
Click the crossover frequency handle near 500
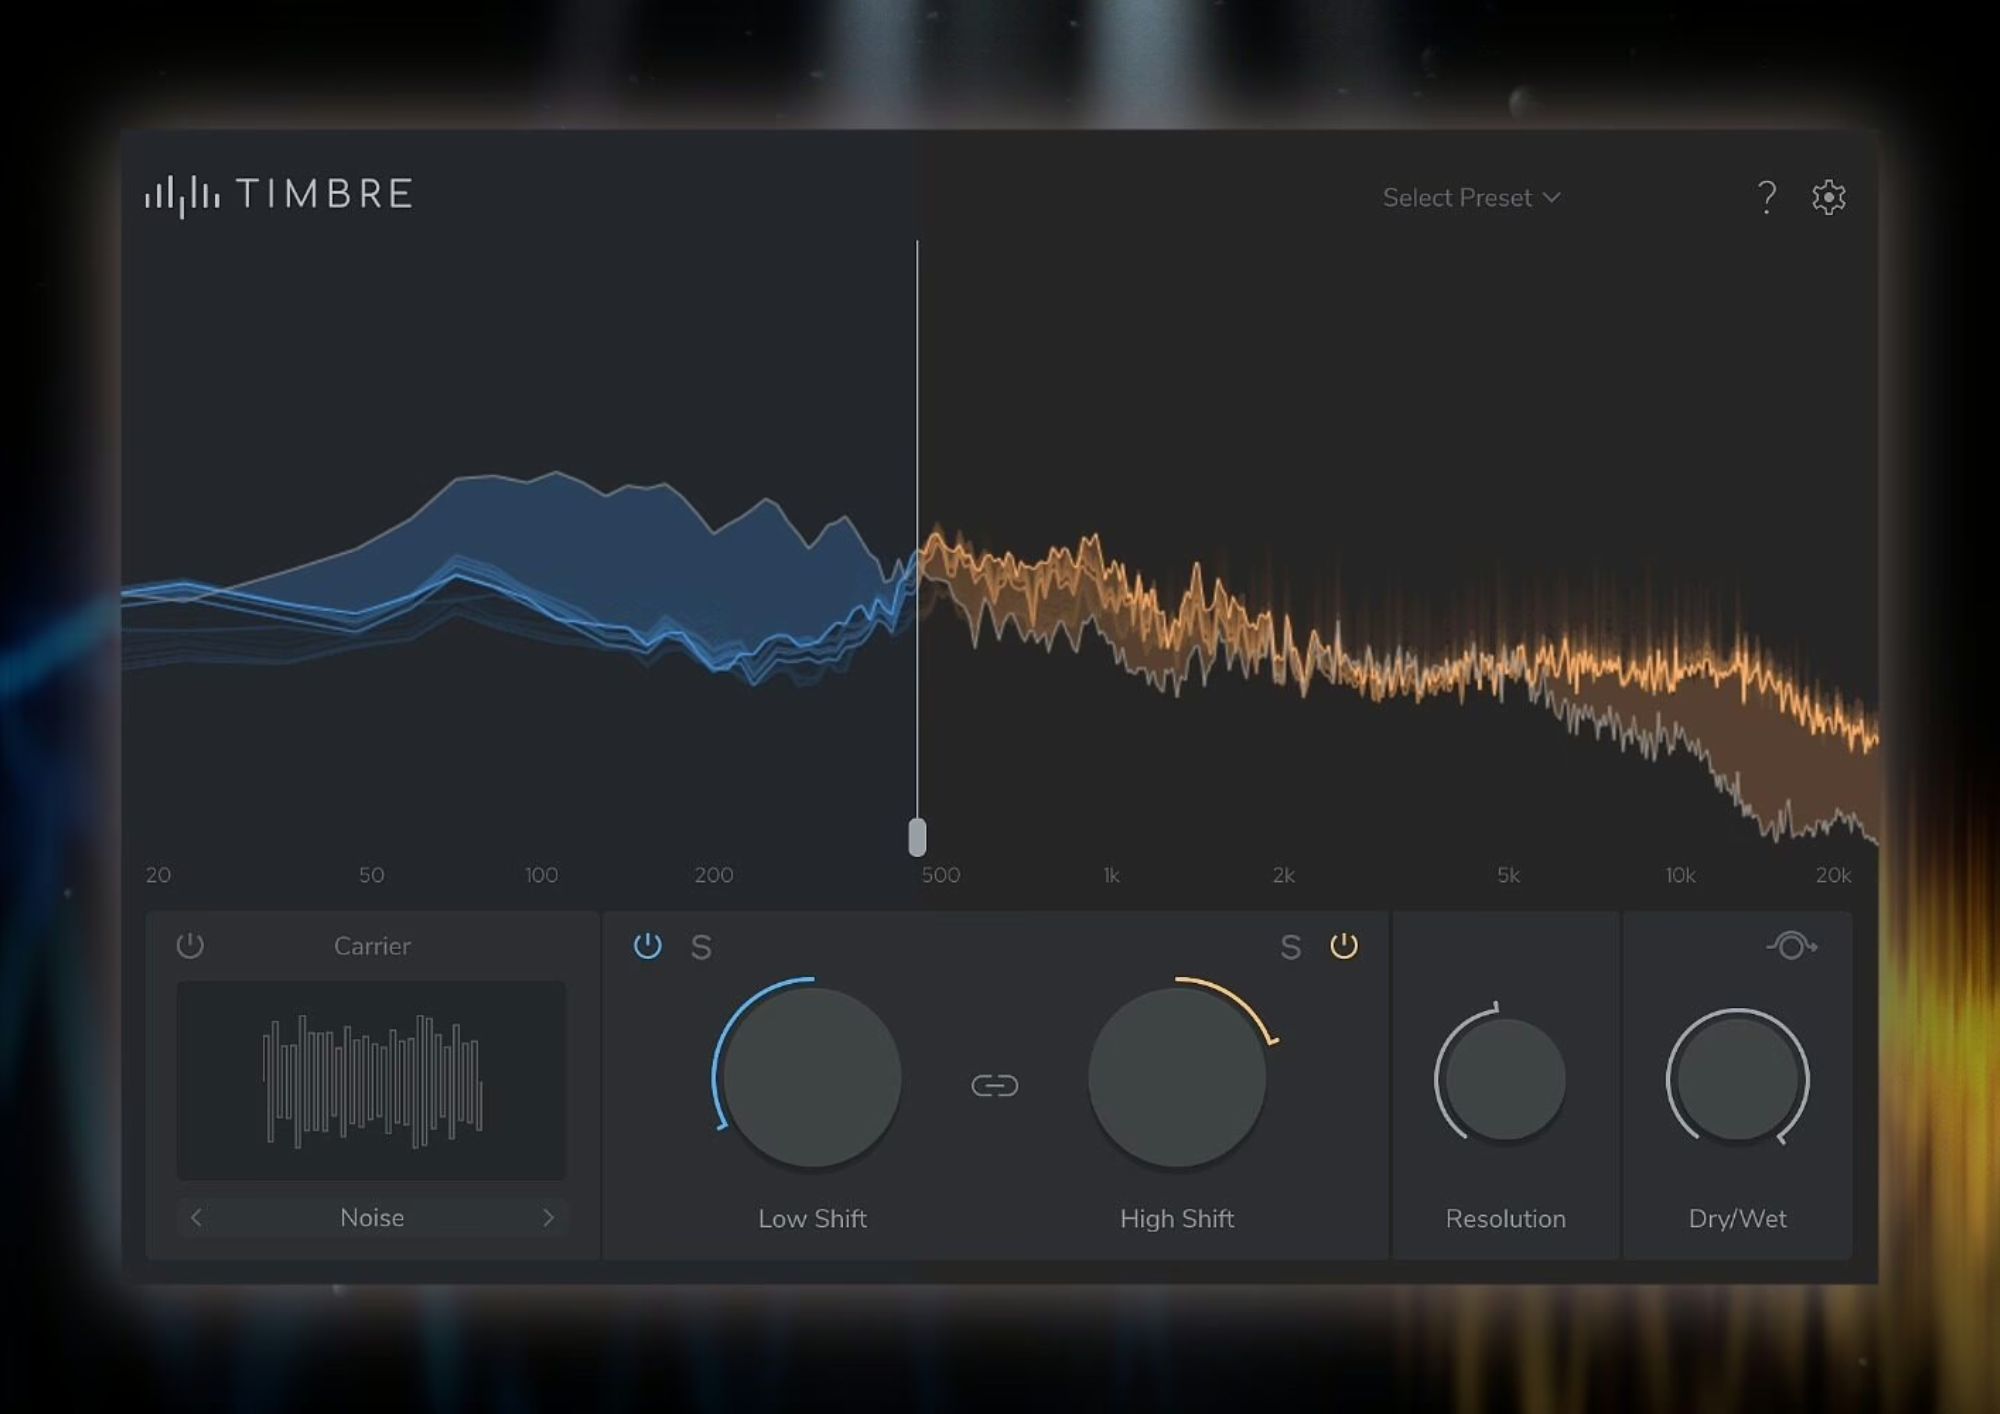[x=917, y=837]
